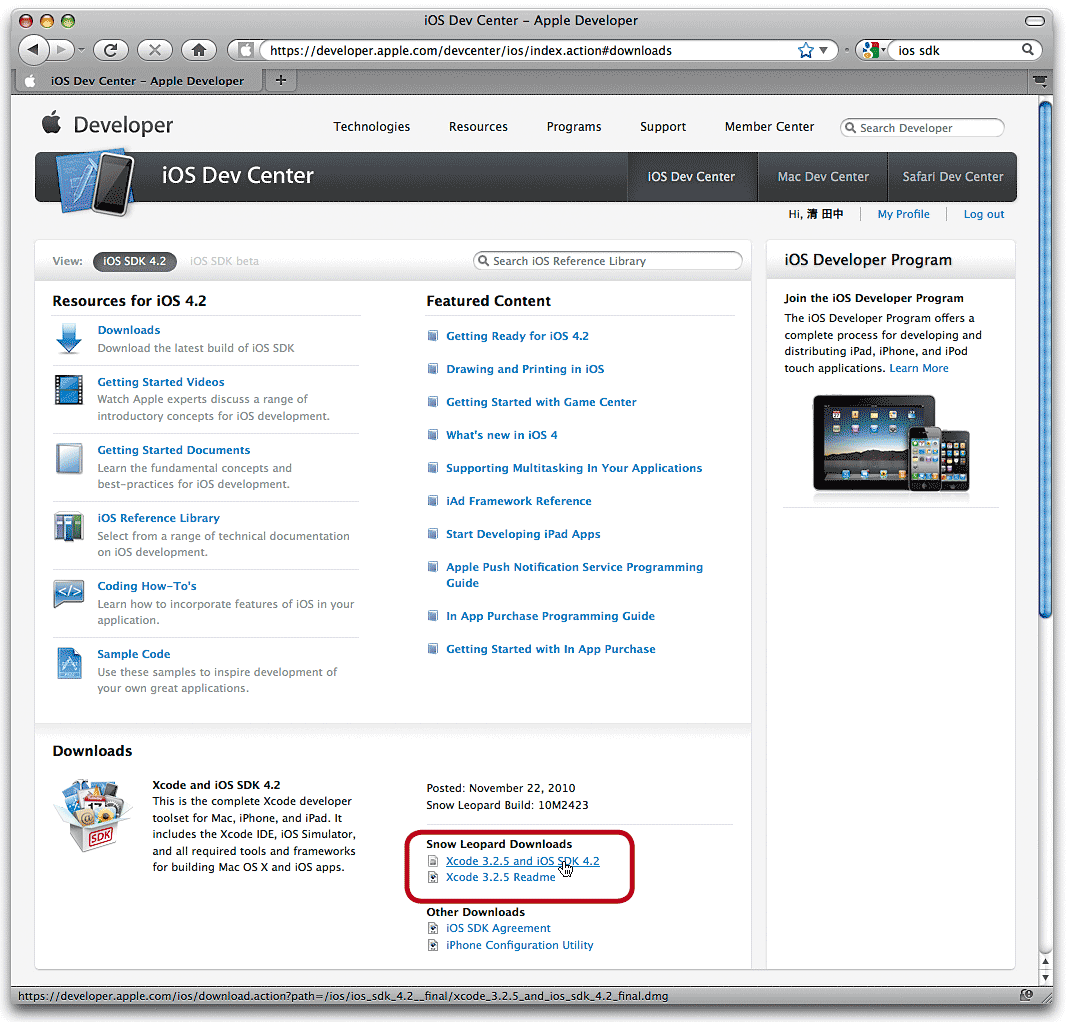Stop loading with the X toolbar icon
The width and height of the screenshot is (1069, 1023).
[155, 50]
